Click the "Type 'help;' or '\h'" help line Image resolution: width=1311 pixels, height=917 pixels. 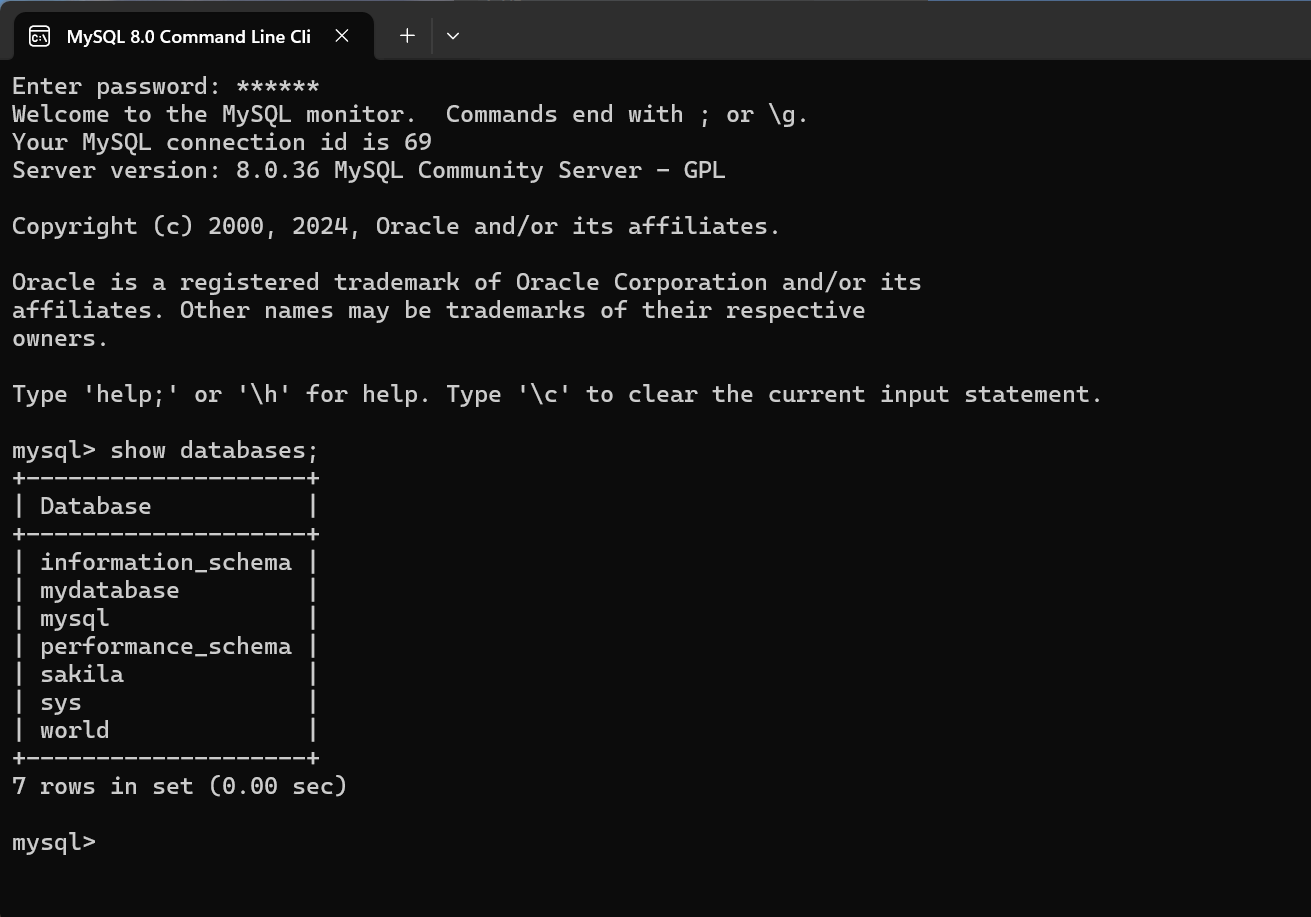[557, 395]
